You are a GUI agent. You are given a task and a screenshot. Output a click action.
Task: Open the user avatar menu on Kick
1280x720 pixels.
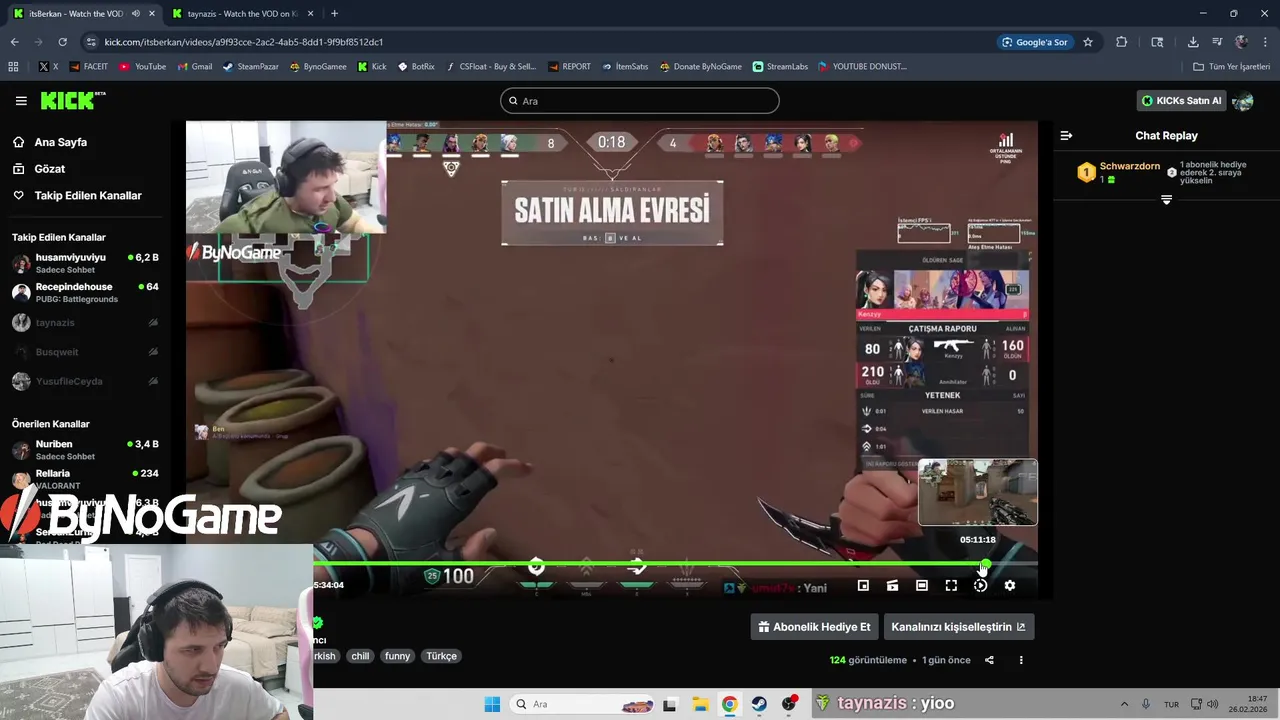pyautogui.click(x=1243, y=101)
